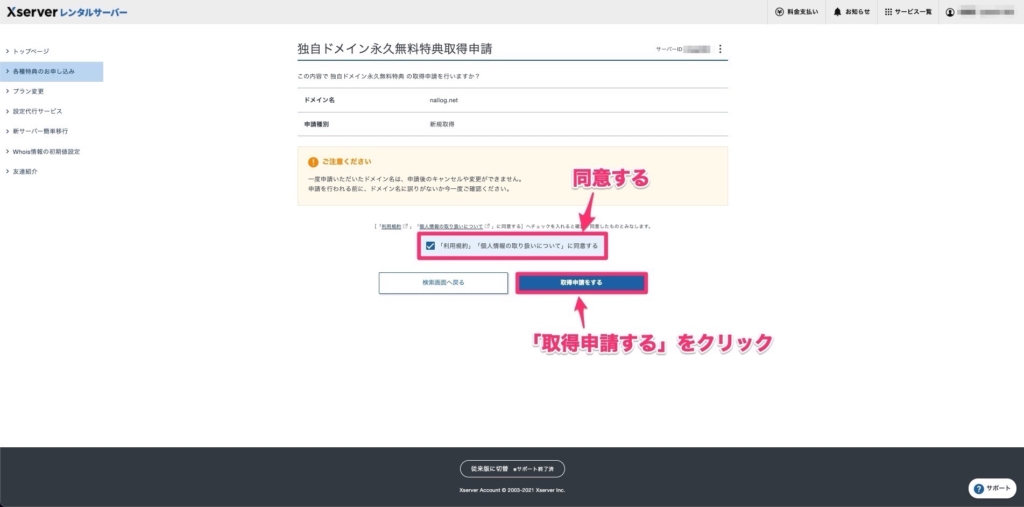Click the orange ご注意ください warning icon

[313, 161]
